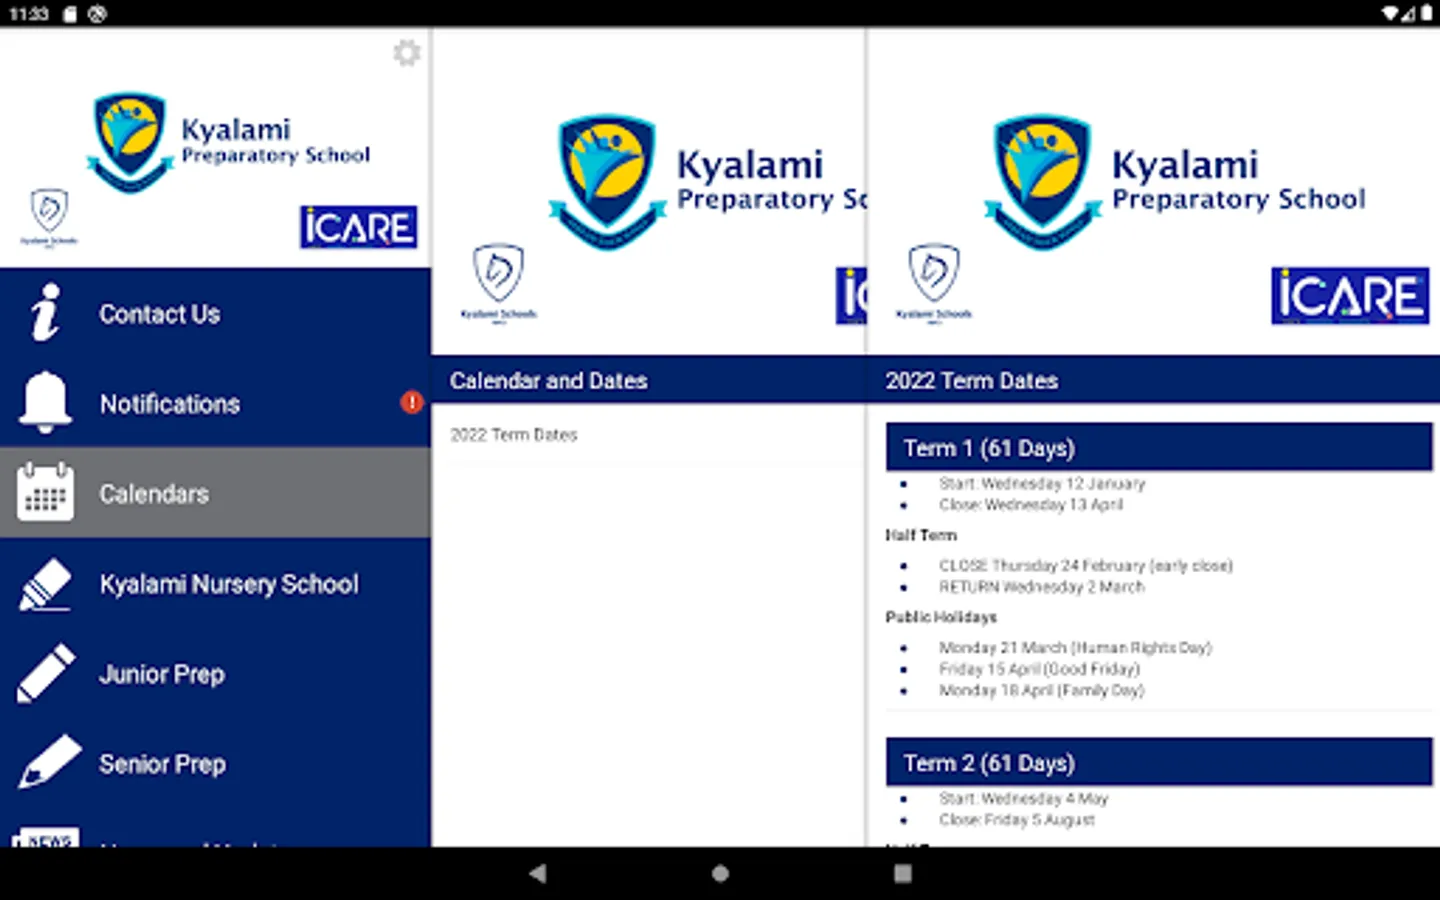
Task: Tap Start Wednesday 4 May line
Action: point(1024,799)
